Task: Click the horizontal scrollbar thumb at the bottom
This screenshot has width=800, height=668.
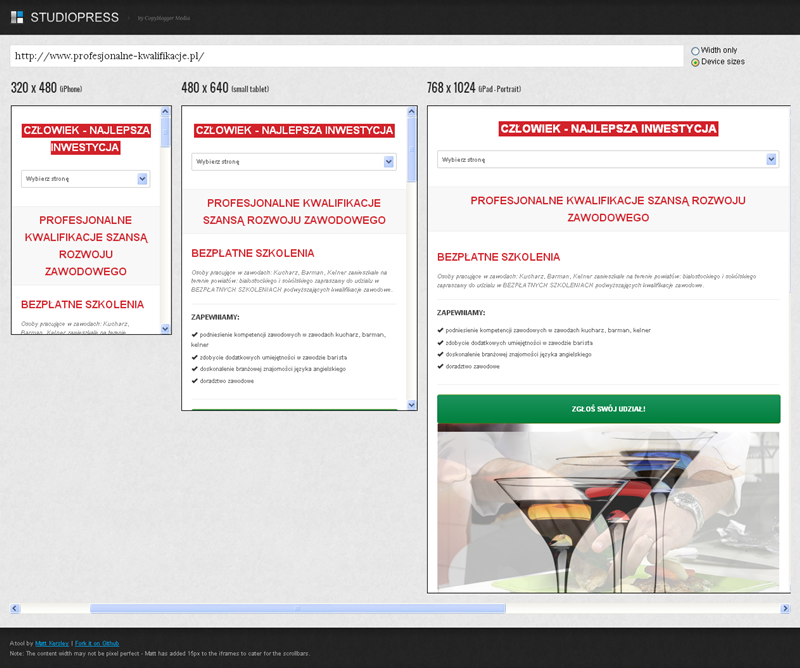Action: tap(297, 608)
